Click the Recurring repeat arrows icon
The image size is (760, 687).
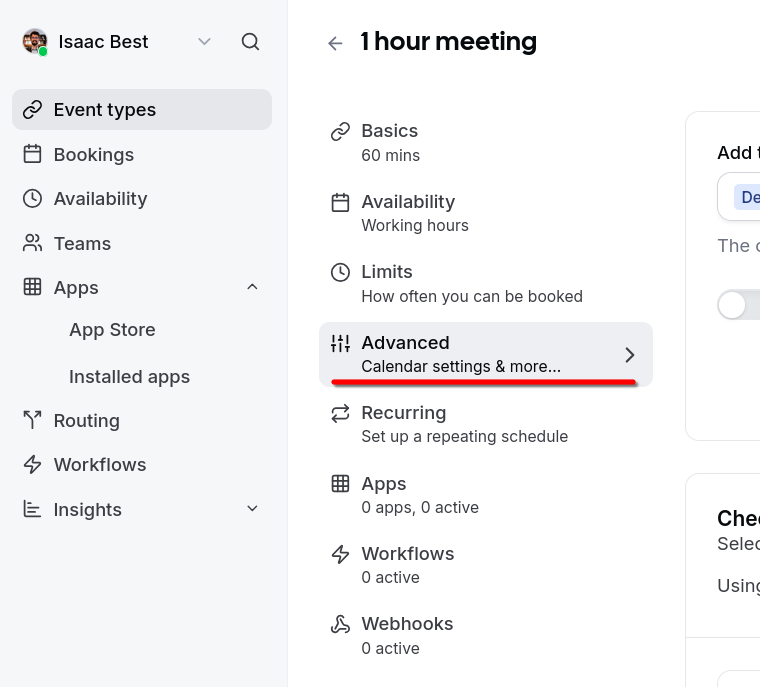click(x=340, y=414)
